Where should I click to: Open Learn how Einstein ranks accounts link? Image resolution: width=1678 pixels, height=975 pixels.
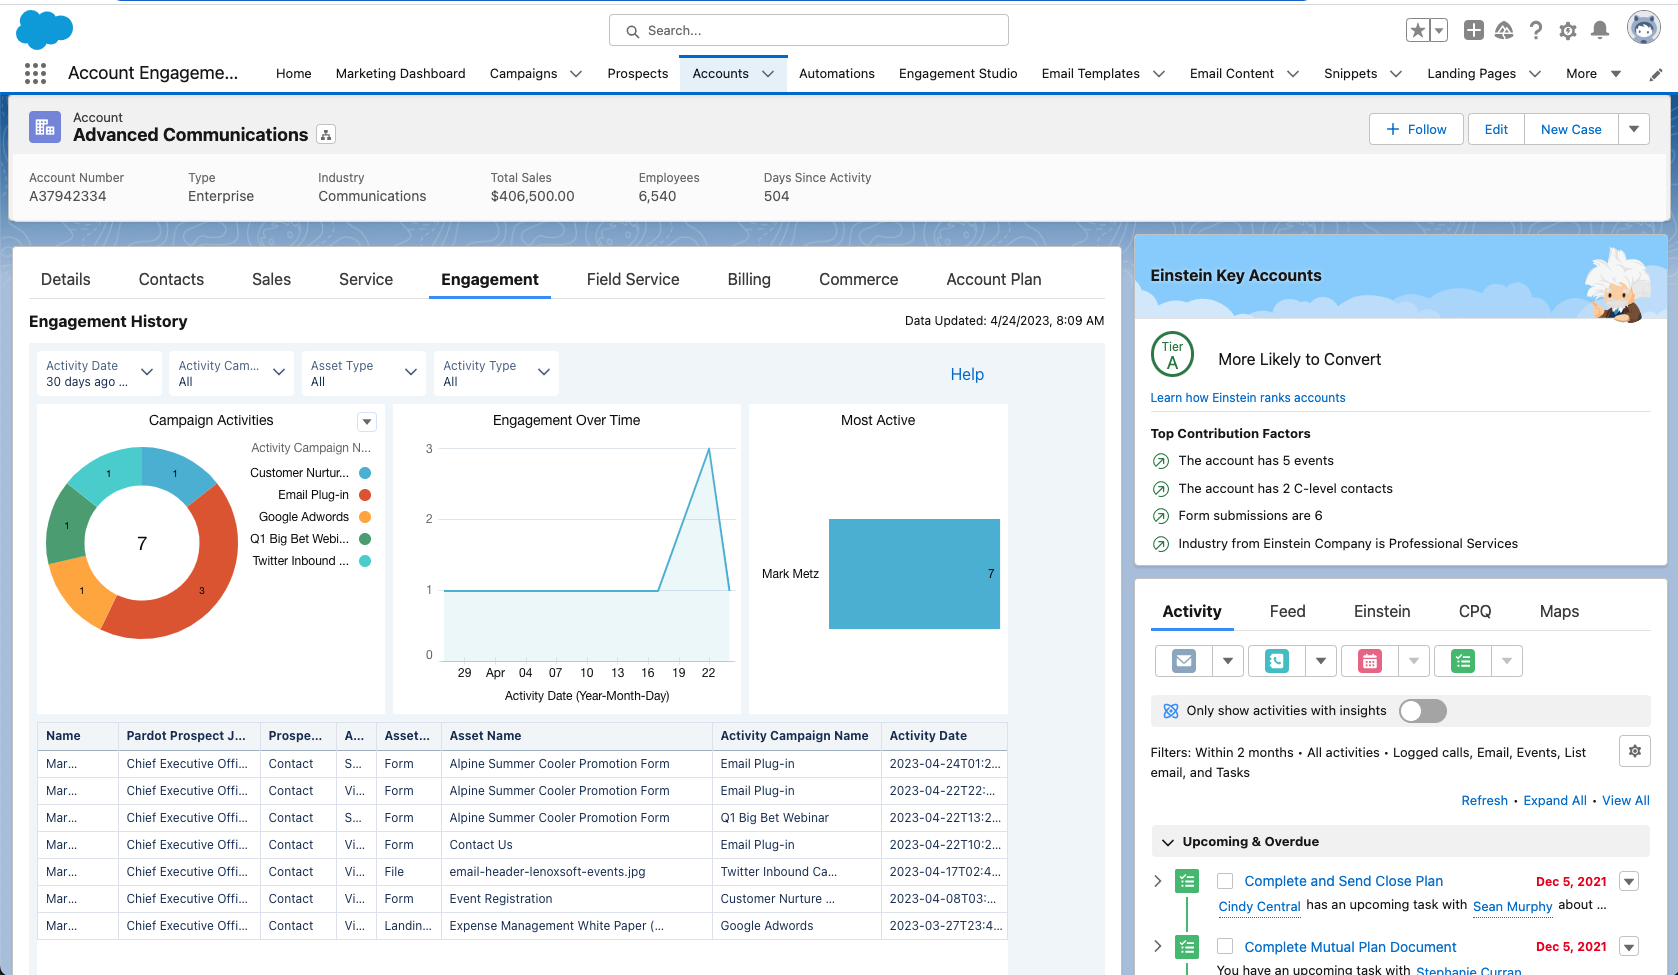coord(1247,398)
